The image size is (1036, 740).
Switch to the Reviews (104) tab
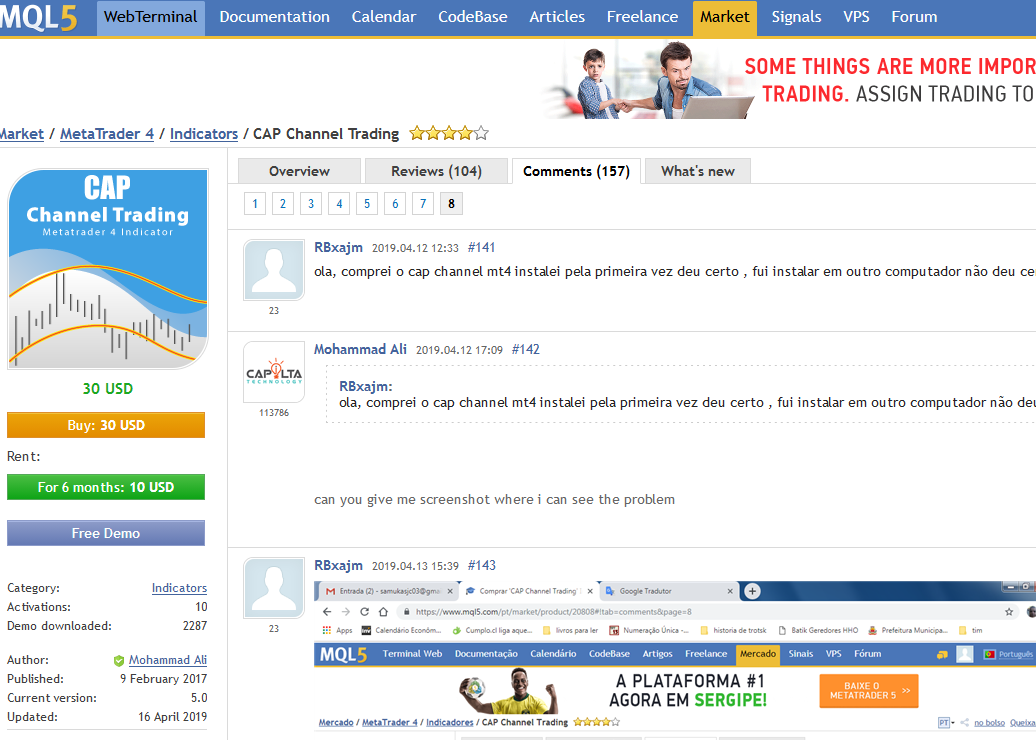click(436, 171)
